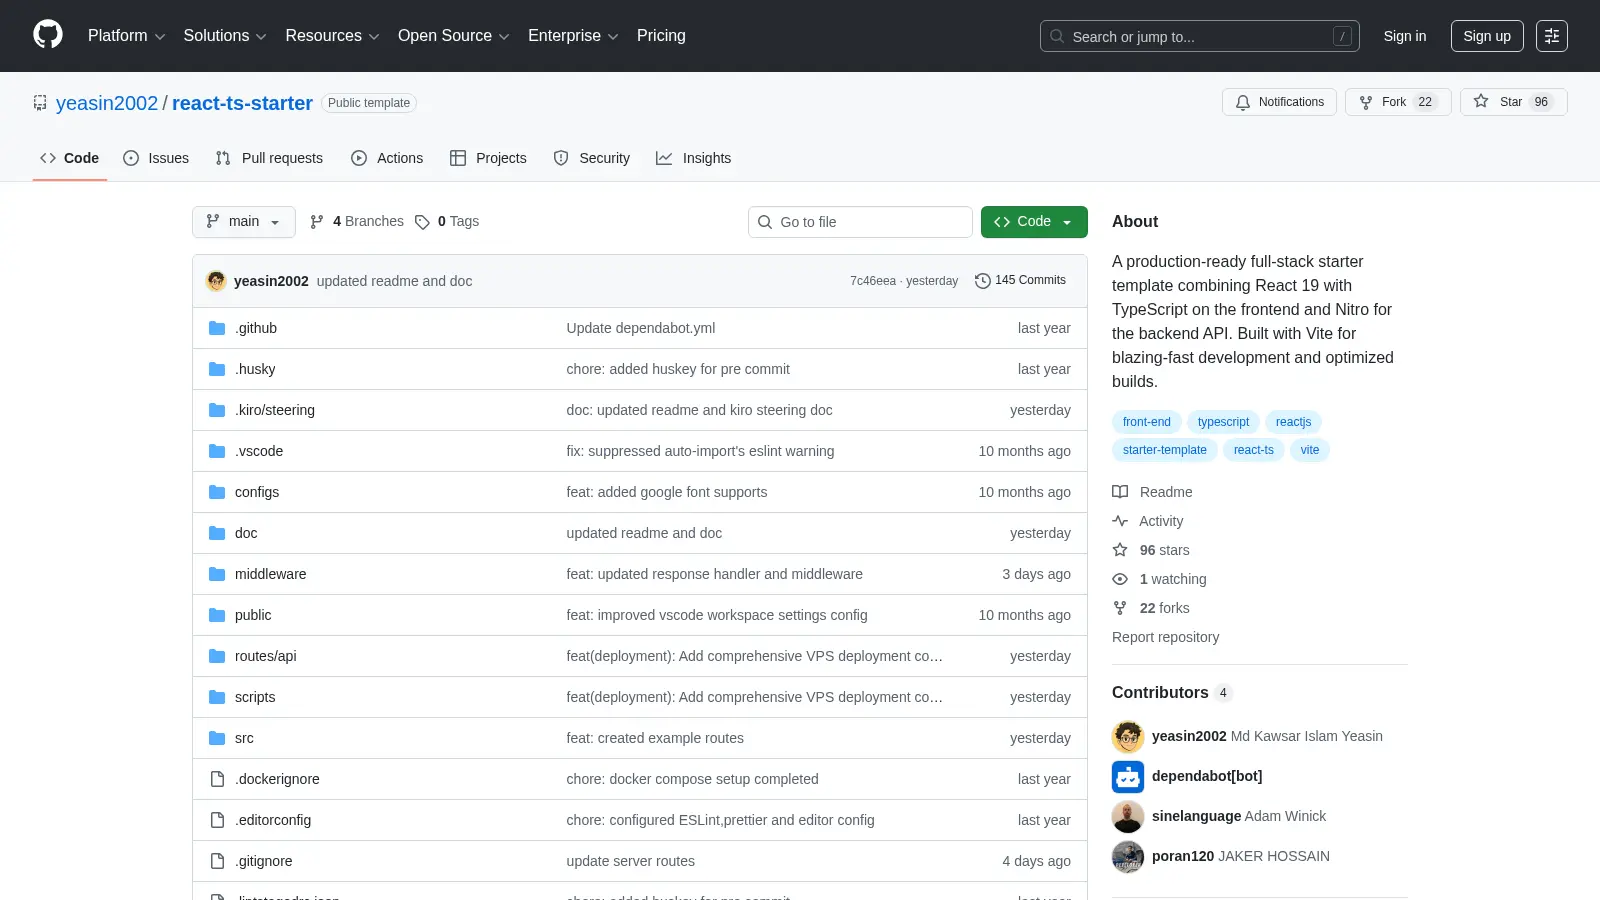Open commit 7c46eea hash link
This screenshot has height=900, width=1600.
pos(873,281)
